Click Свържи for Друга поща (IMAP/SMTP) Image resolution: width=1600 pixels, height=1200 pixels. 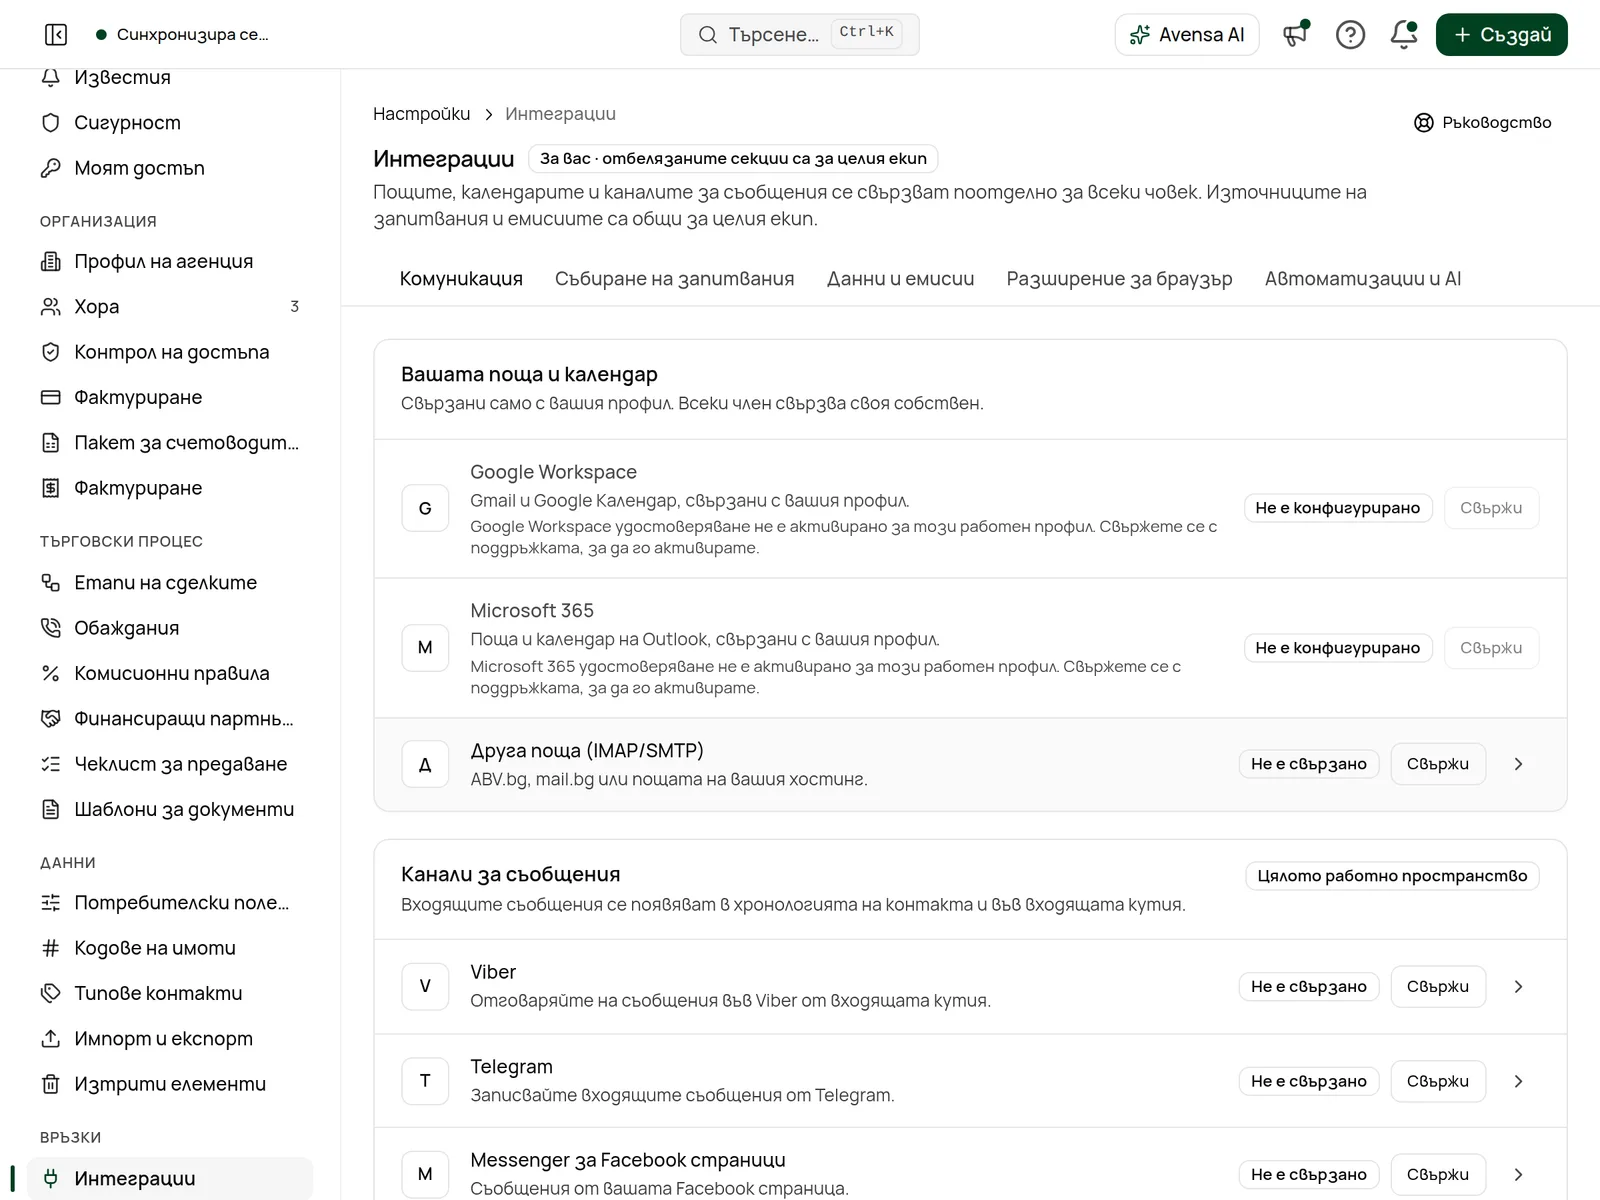(x=1438, y=764)
